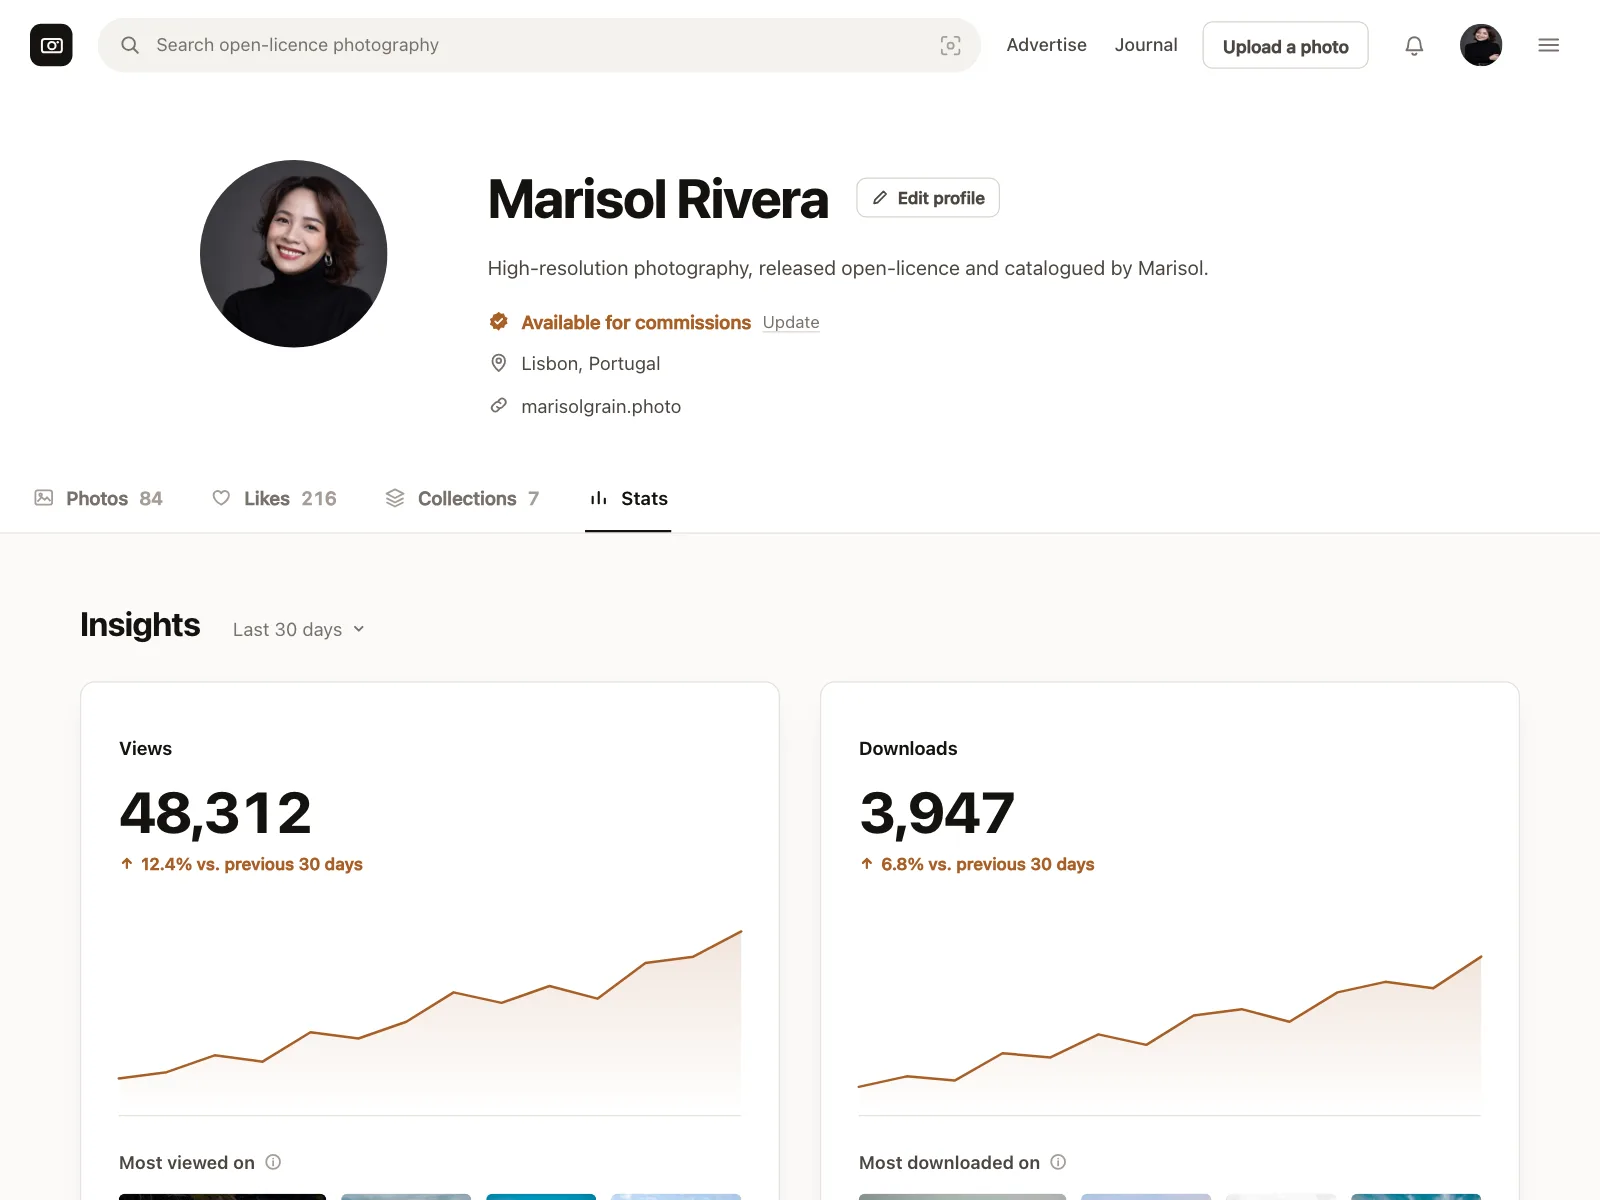Click the large profile portrait photo
The width and height of the screenshot is (1600, 1200).
click(294, 254)
